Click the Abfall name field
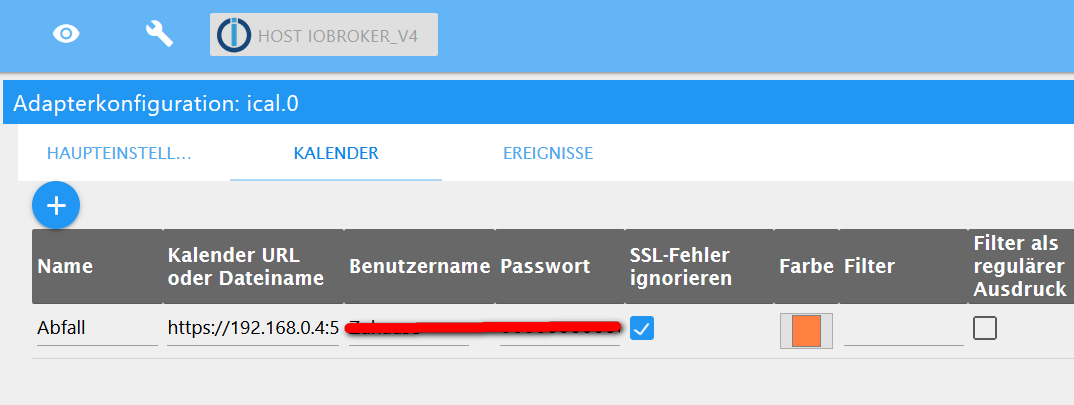This screenshot has width=1074, height=405. [x=97, y=328]
